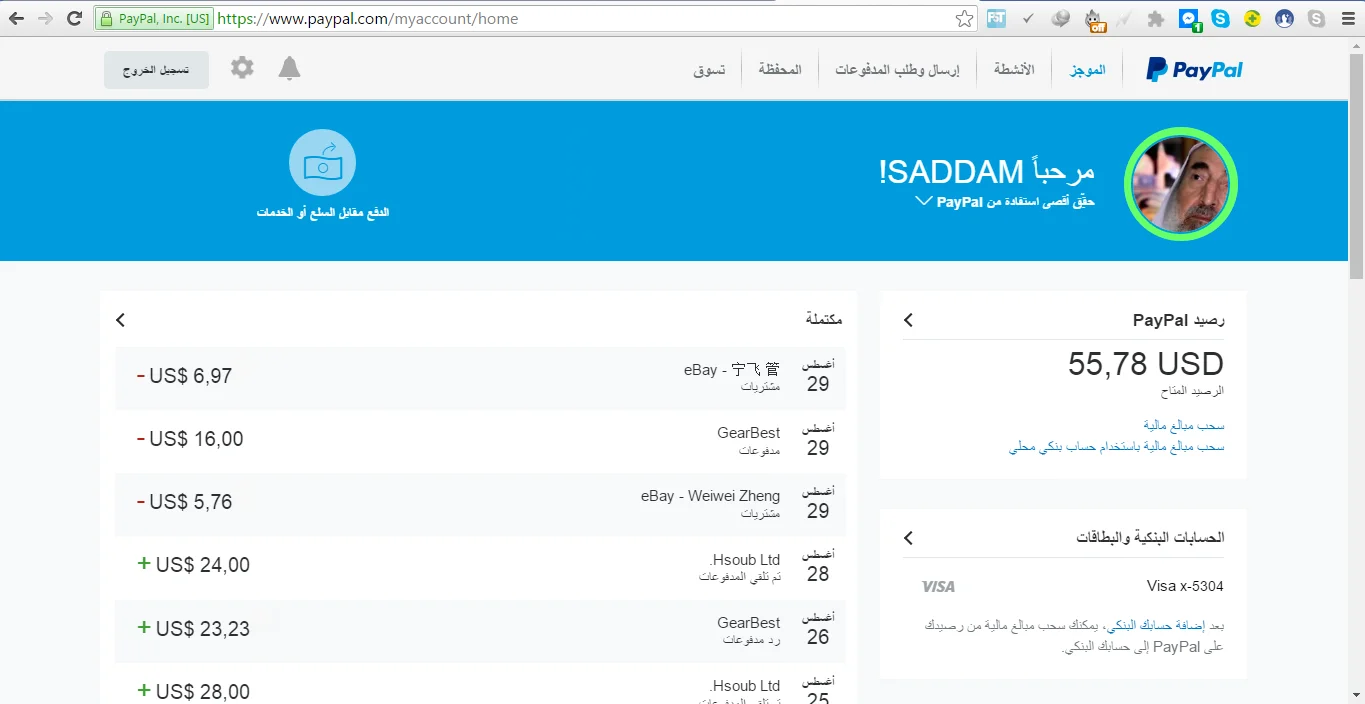Expand the completed transactions chevron

click(x=120, y=320)
